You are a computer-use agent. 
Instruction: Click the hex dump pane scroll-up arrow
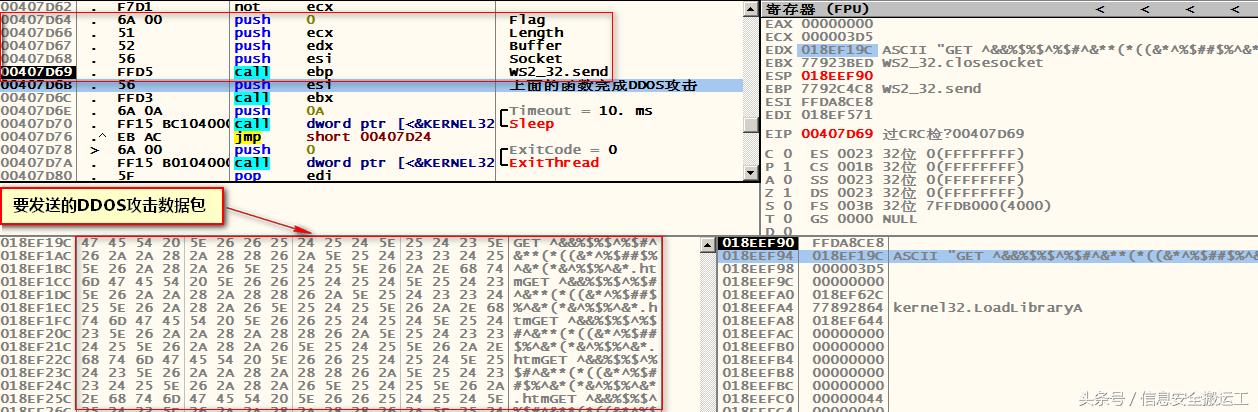coord(708,243)
